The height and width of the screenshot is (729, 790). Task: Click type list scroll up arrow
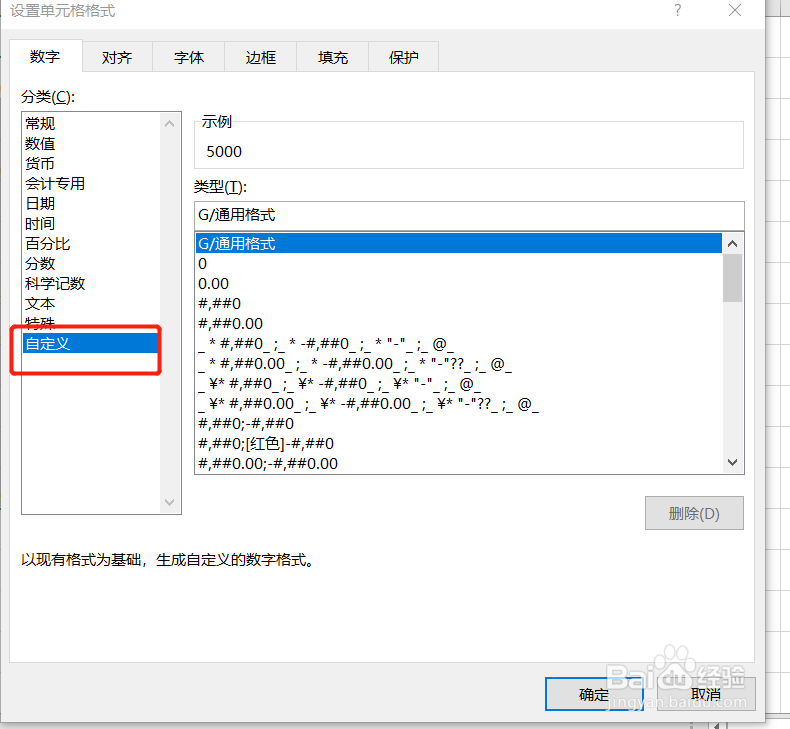(x=733, y=244)
